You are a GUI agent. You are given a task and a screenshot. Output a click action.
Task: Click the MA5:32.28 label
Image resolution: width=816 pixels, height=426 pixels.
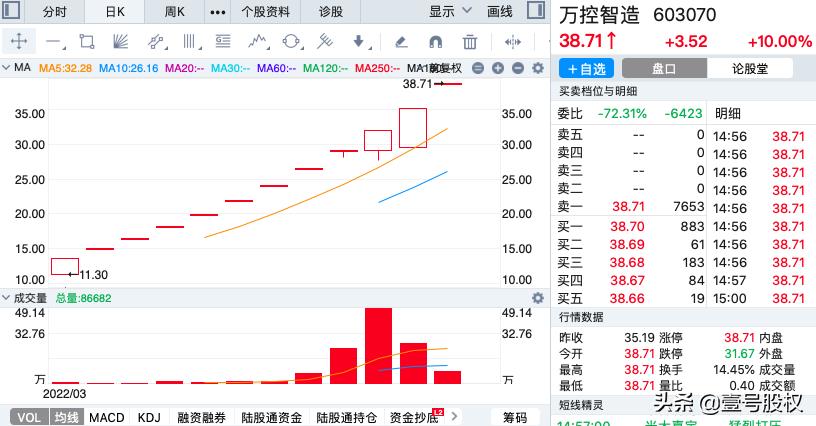pyautogui.click(x=66, y=68)
